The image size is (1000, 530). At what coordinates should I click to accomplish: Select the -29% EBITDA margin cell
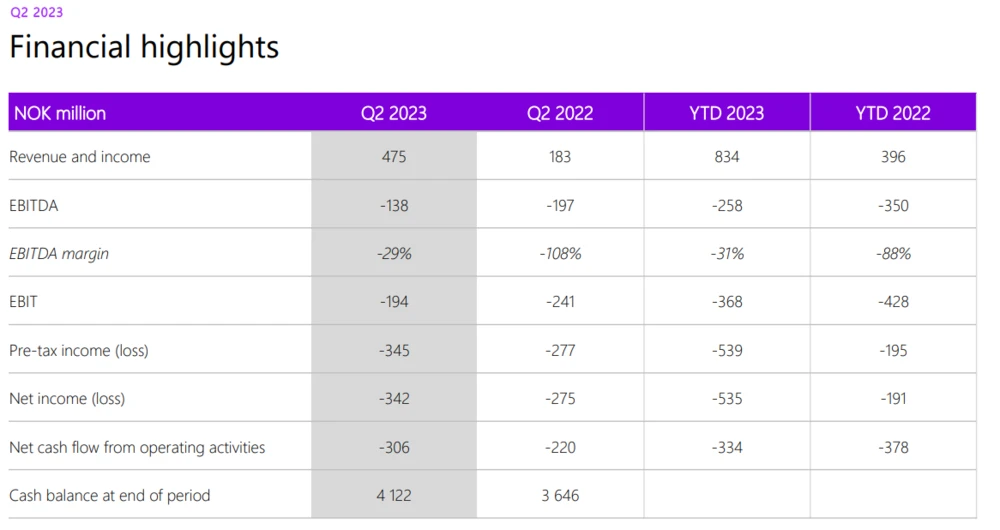pos(394,254)
